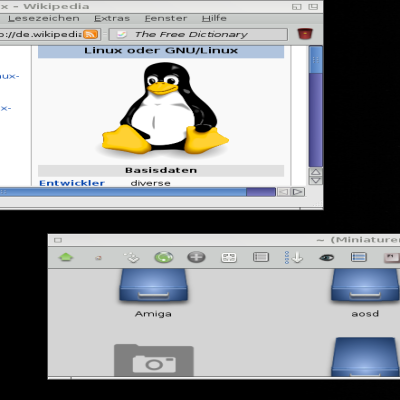Click the browser scroll-down arrow
This screenshot has height=400, width=400.
coord(316,181)
